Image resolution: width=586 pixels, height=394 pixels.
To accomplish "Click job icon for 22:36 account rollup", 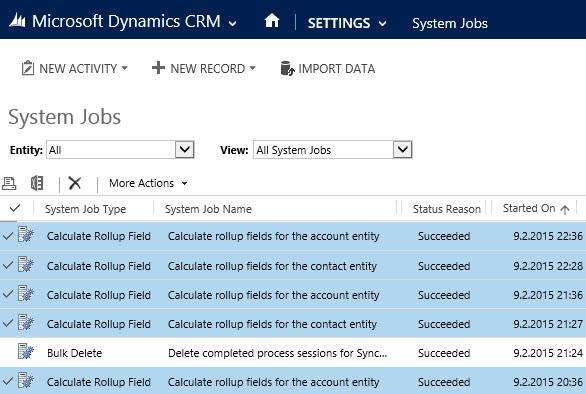I will pos(26,234).
